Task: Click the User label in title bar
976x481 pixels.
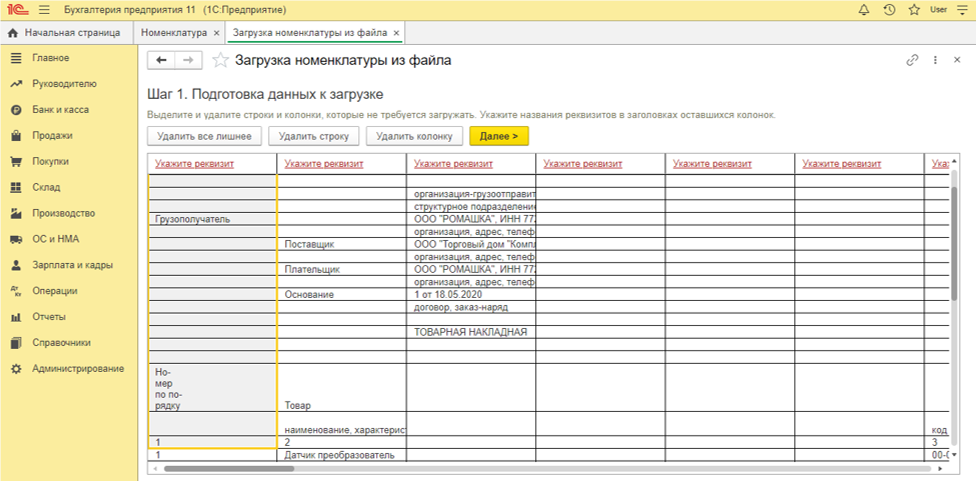Action: [x=937, y=10]
